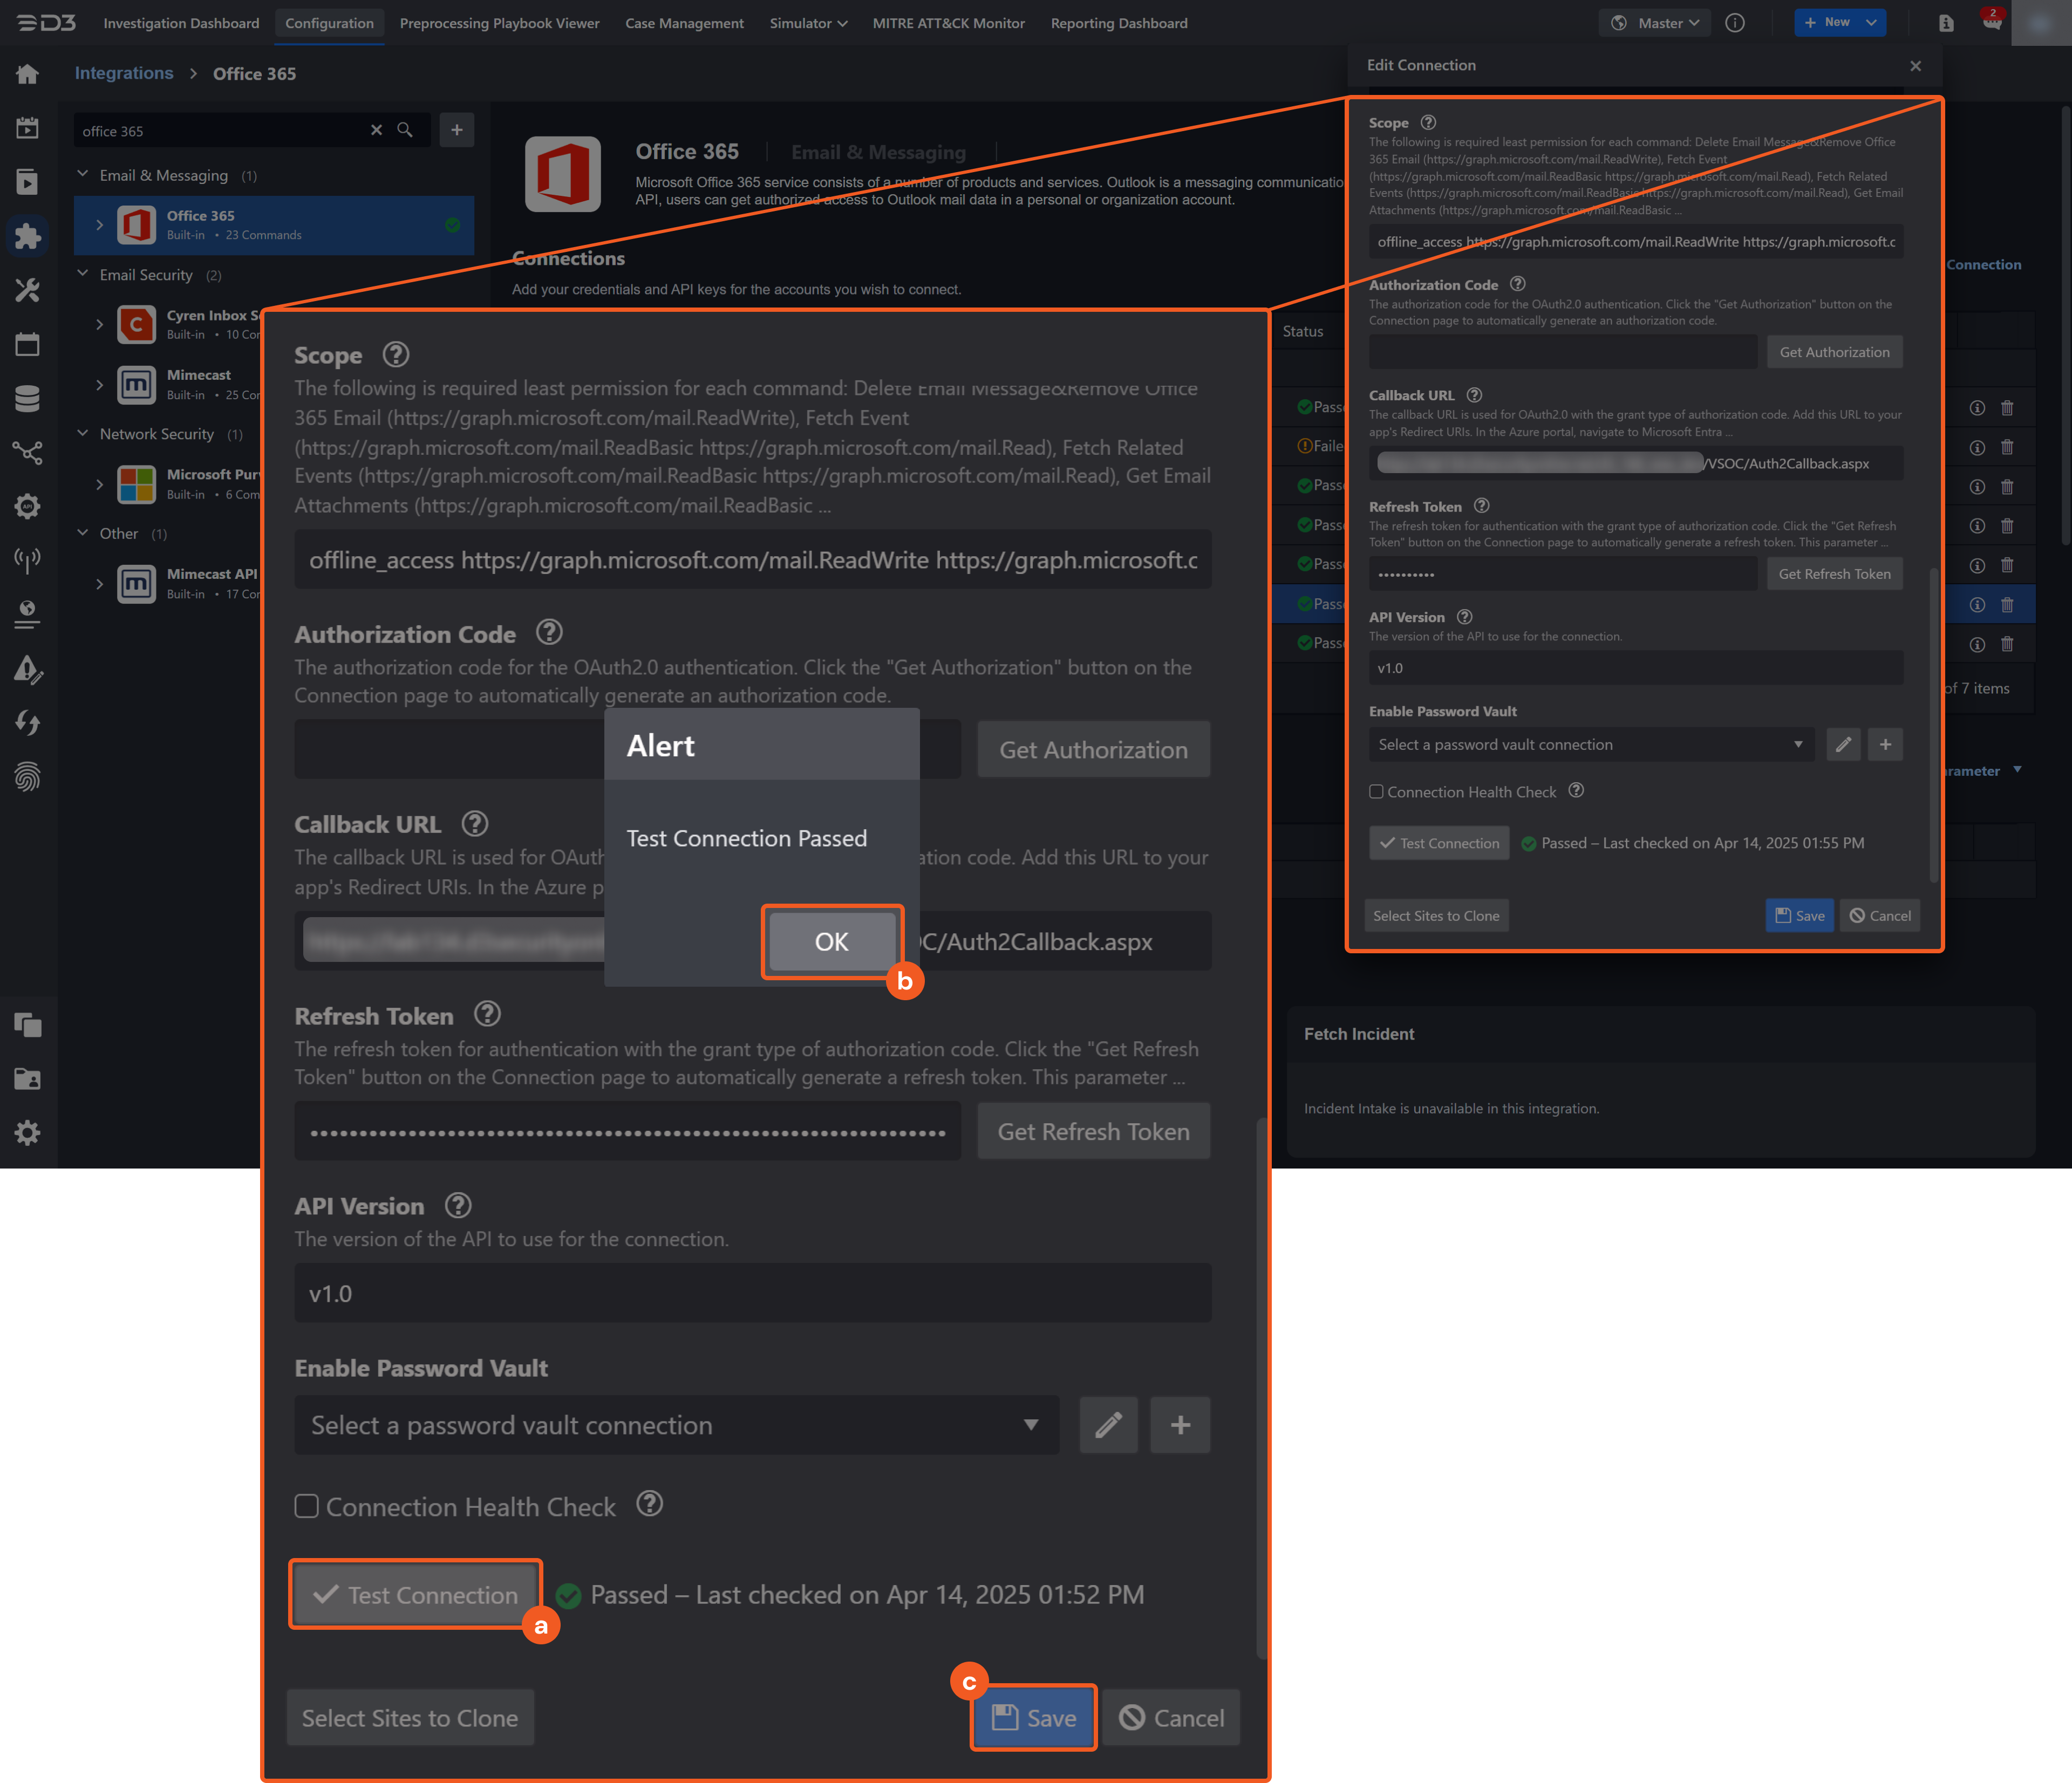Clear the office 365 search with the X button
The height and width of the screenshot is (1783, 2072).
tap(376, 130)
